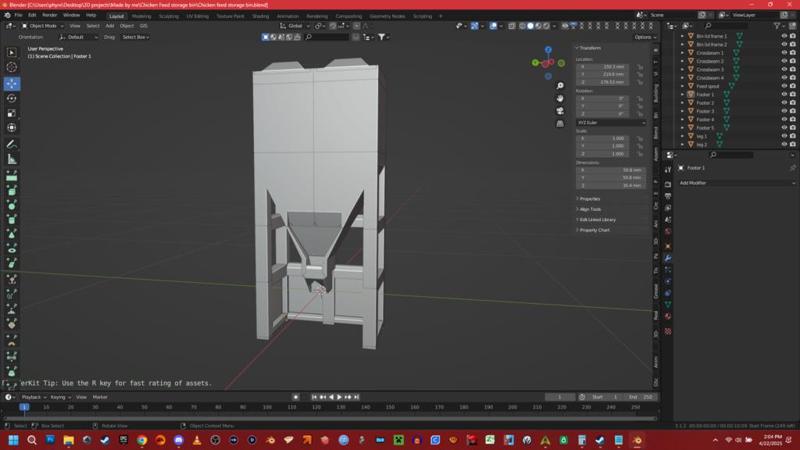Toggle viewport gizmos visibility button
Viewport: 800px width, 450px height.
pos(474,26)
